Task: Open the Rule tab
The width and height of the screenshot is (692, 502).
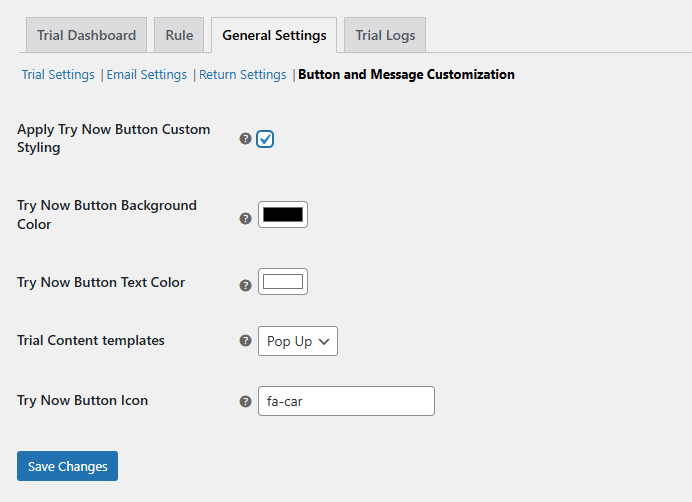Action: pyautogui.click(x=179, y=35)
